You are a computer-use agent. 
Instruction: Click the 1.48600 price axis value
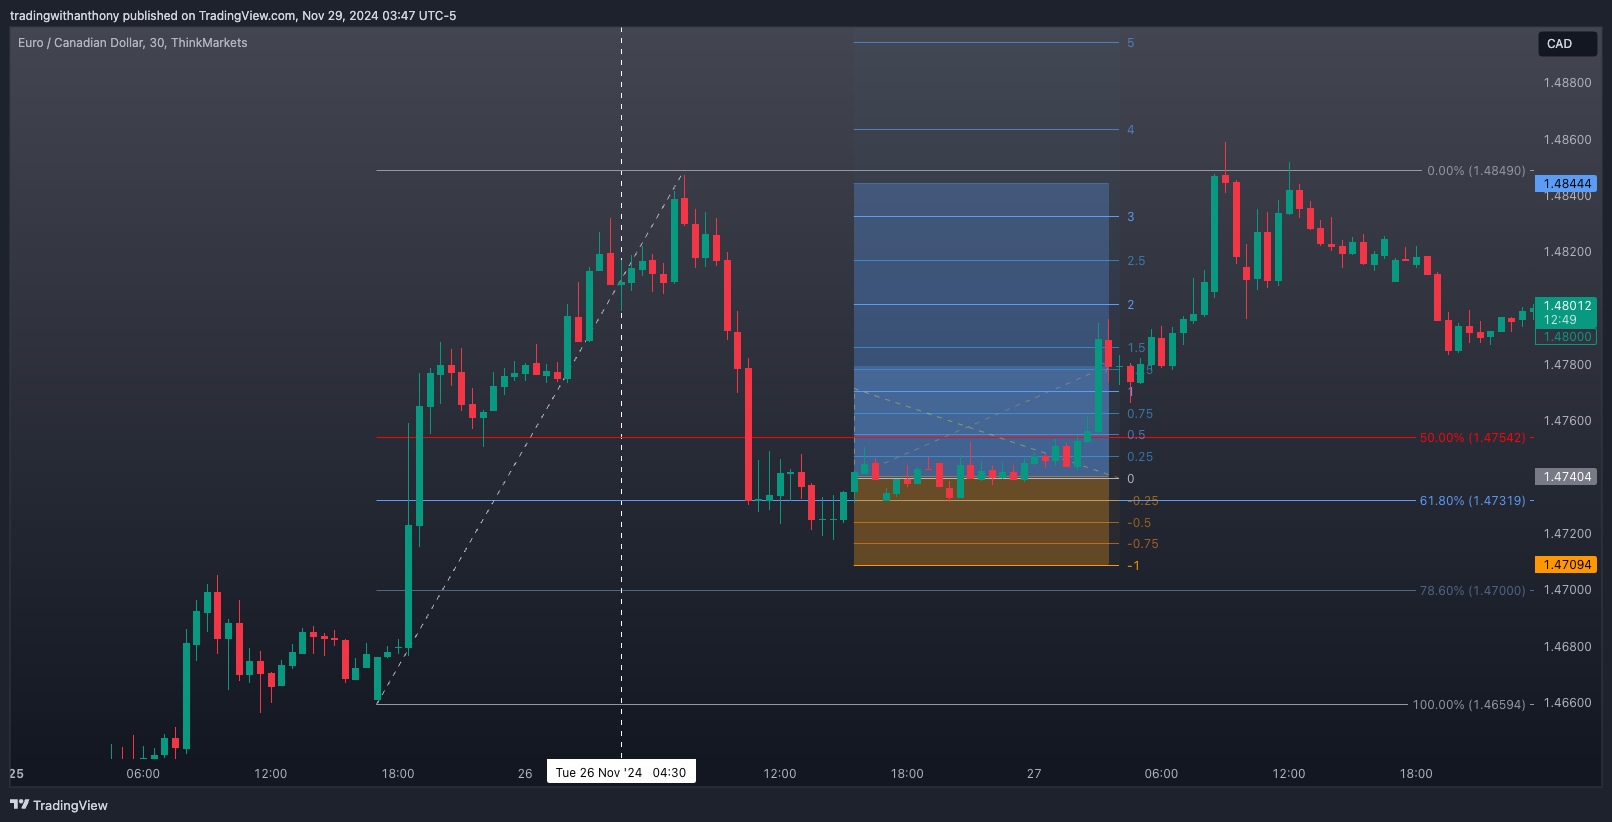[1567, 140]
